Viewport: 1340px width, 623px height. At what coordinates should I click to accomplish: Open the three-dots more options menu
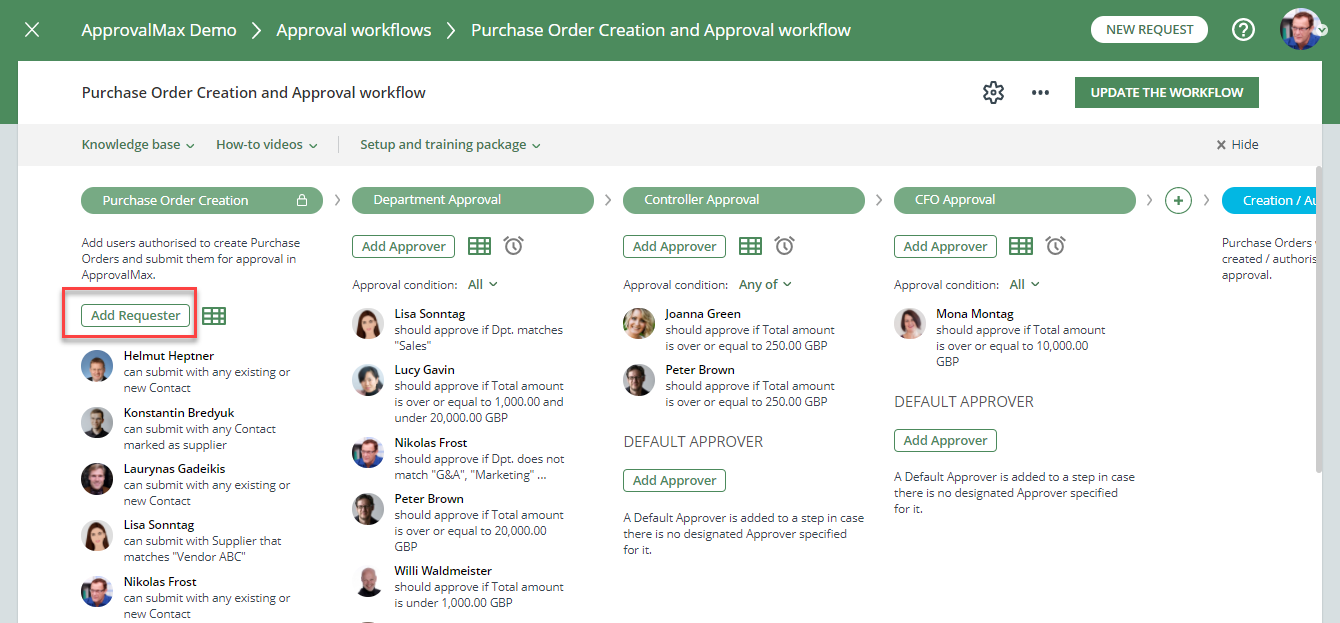pos(1041,93)
